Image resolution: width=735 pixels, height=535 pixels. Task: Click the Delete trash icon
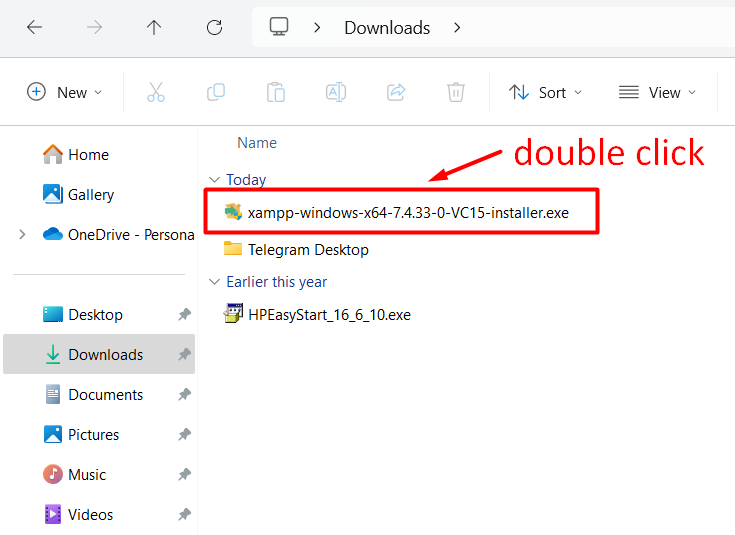coord(456,92)
